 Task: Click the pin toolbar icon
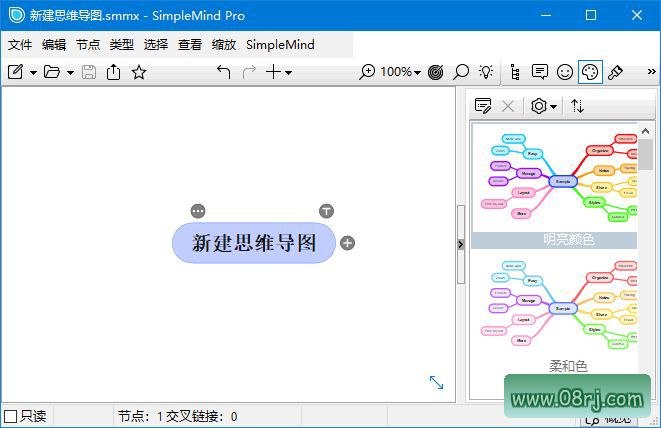615,72
